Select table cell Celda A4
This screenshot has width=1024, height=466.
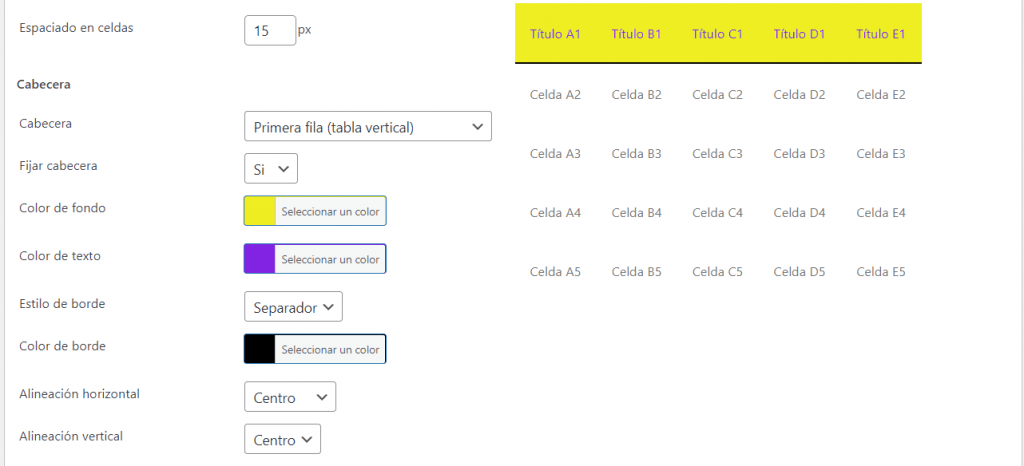(555, 213)
